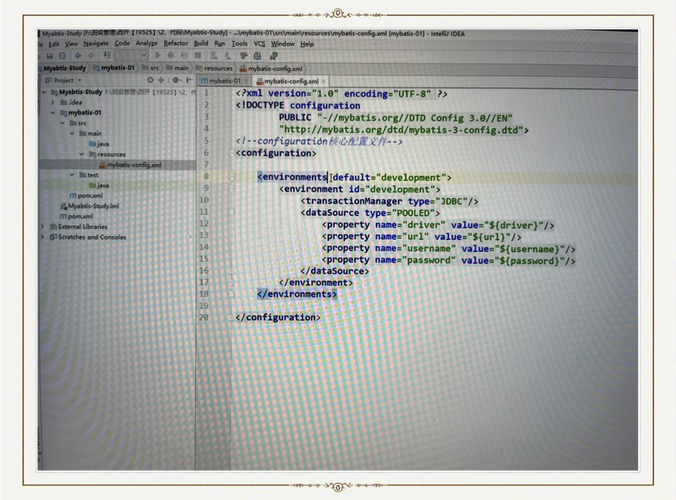This screenshot has height=500, width=676.
Task: Click the locate-file target icon in Project panel
Action: 150,80
